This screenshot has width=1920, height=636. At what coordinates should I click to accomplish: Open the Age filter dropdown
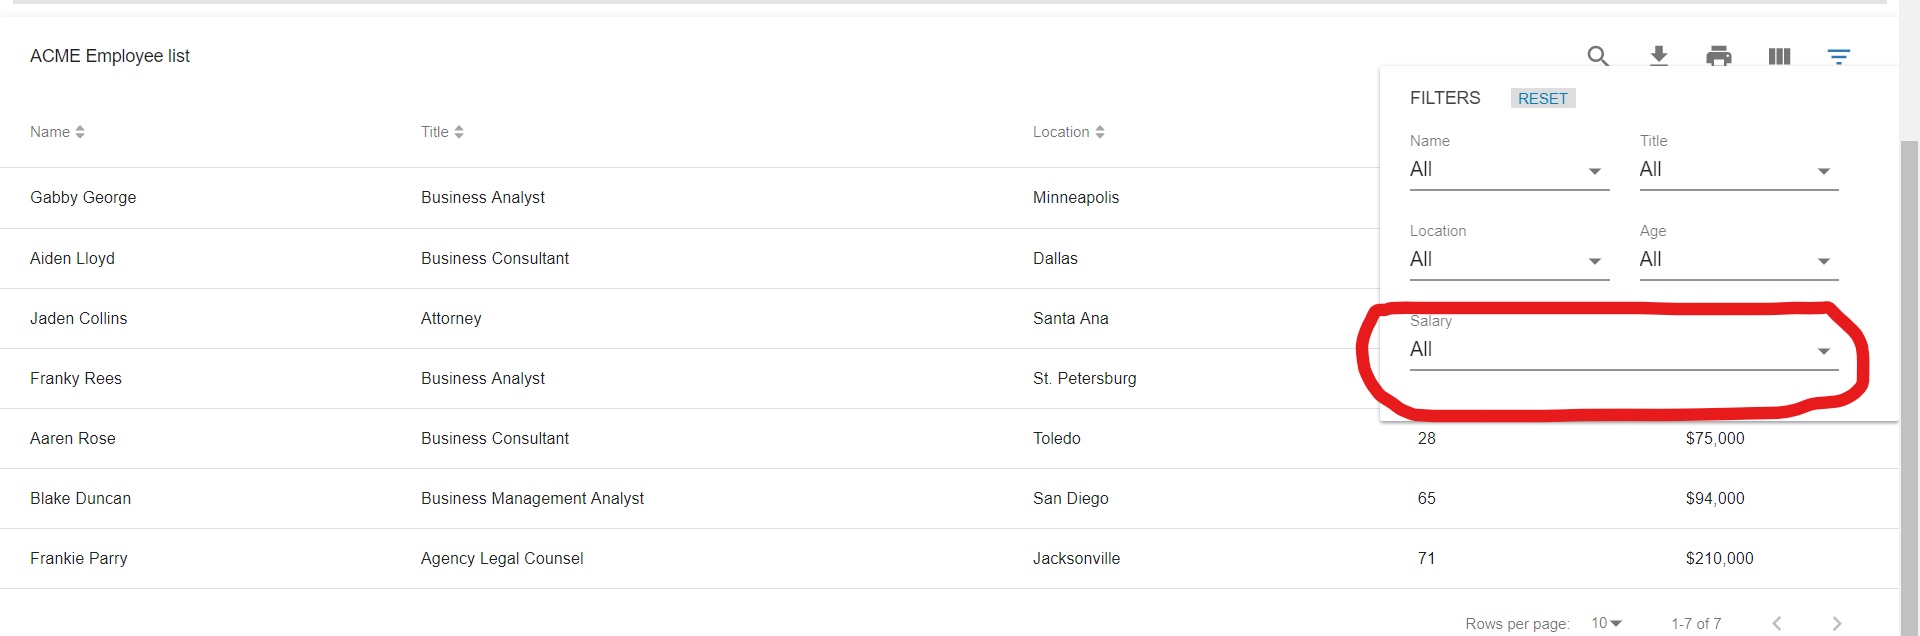click(1738, 260)
